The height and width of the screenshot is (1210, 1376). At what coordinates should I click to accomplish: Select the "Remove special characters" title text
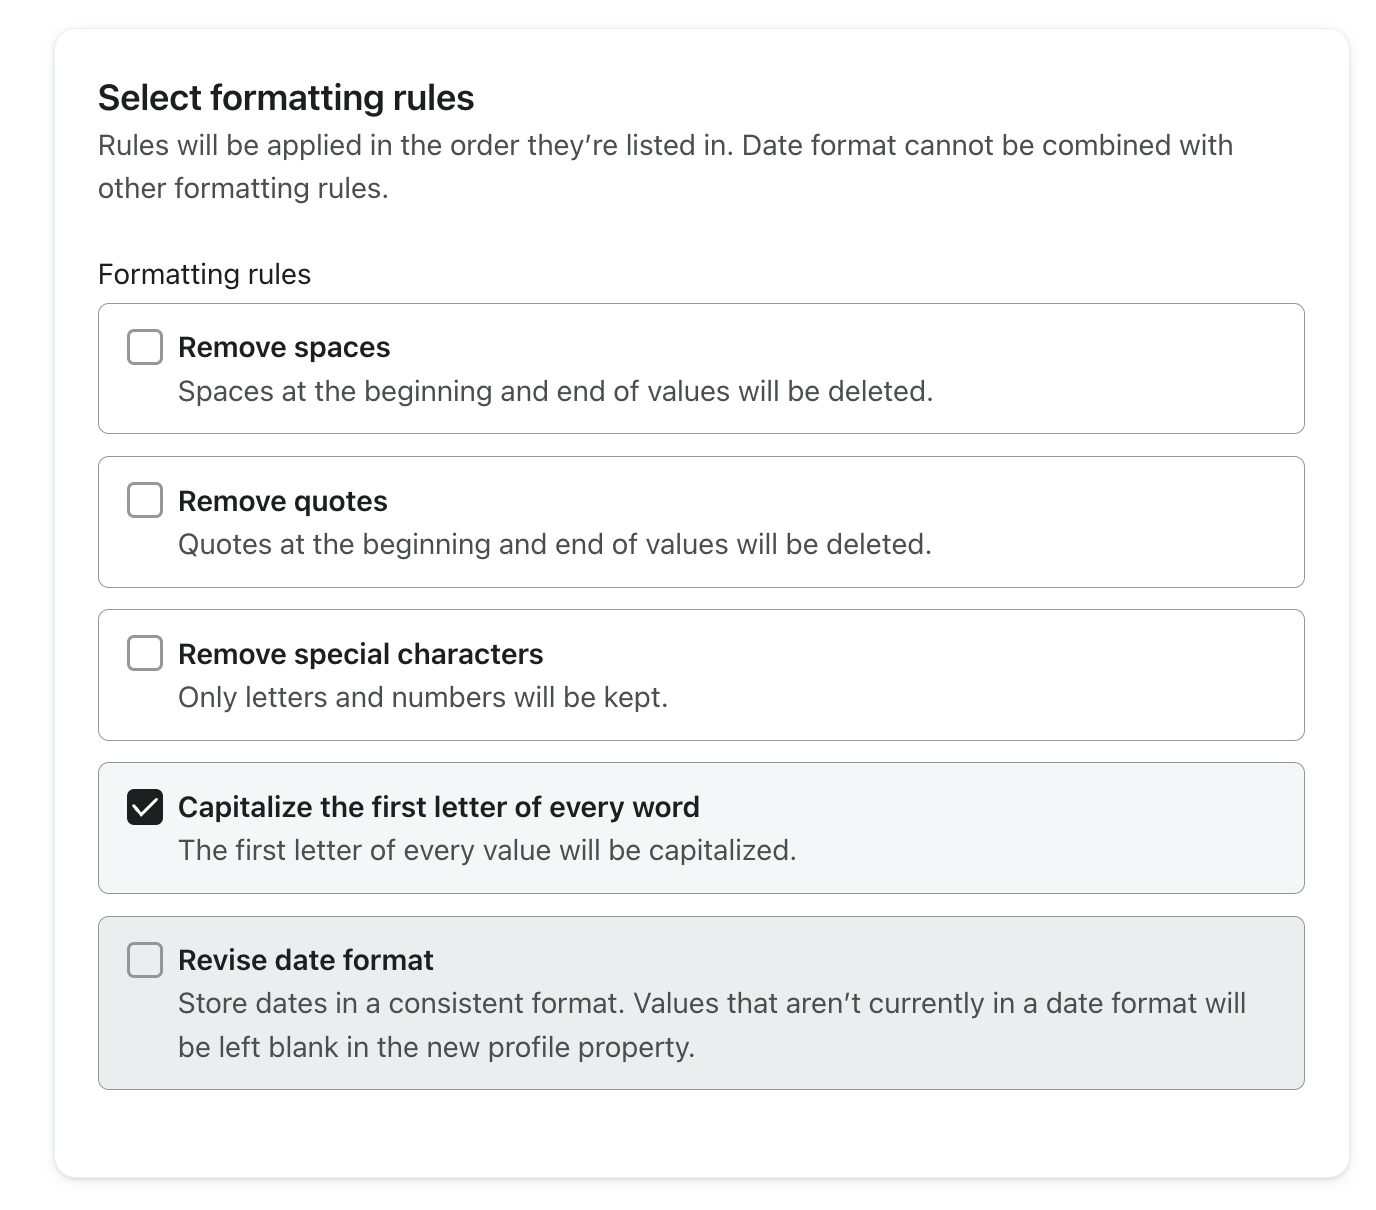pyautogui.click(x=360, y=654)
